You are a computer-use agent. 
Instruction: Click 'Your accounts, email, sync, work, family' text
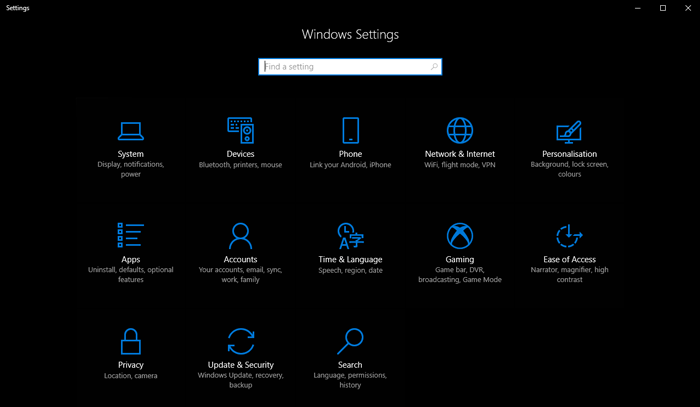point(241,274)
